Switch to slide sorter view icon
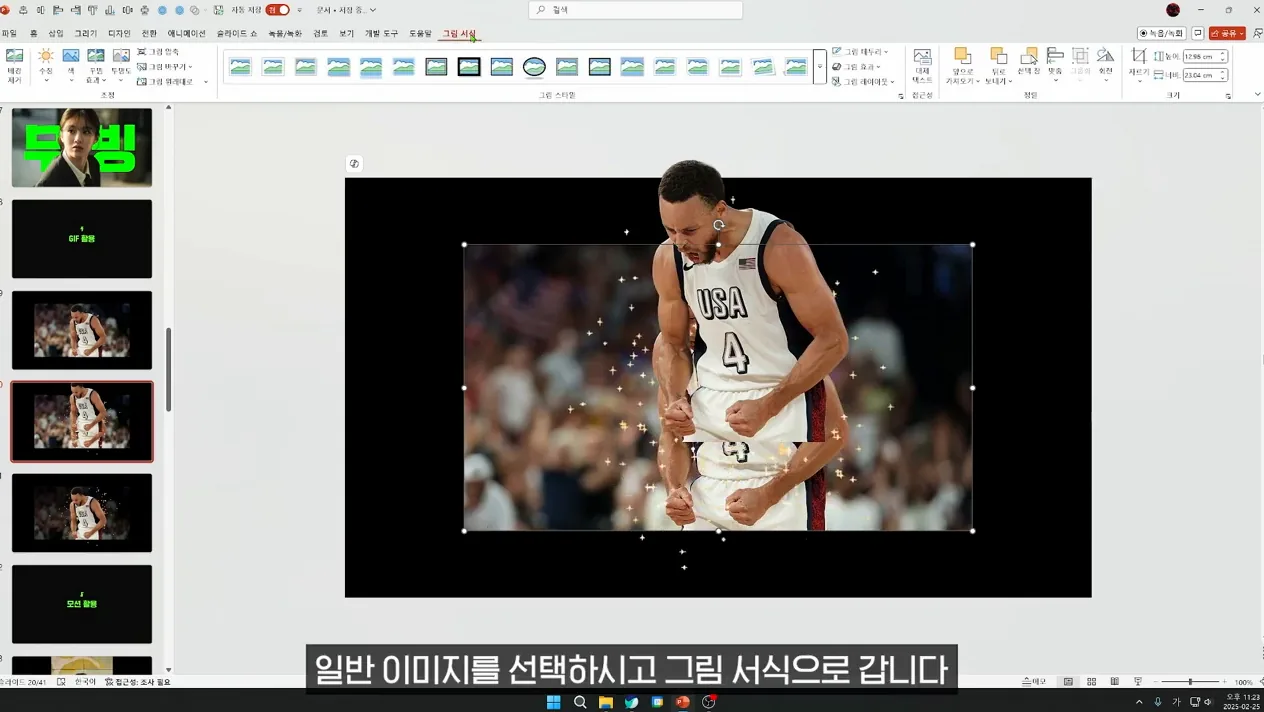 point(1091,682)
